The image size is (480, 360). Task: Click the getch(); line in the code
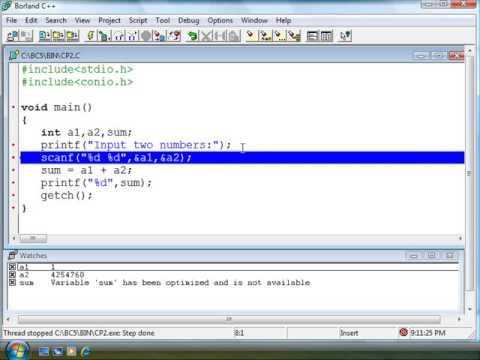click(67, 196)
